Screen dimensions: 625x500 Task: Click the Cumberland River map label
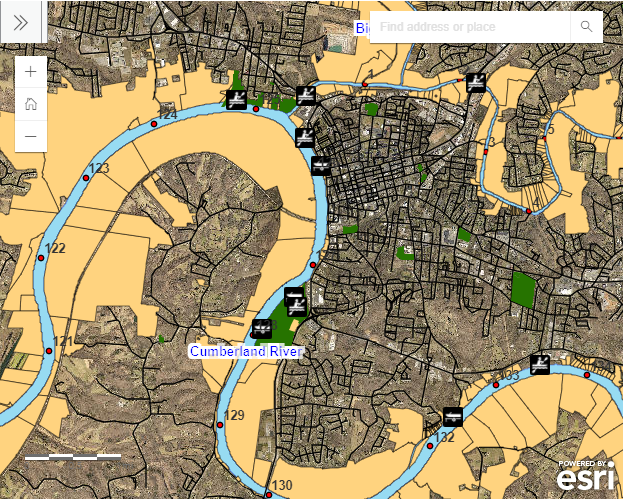point(245,351)
